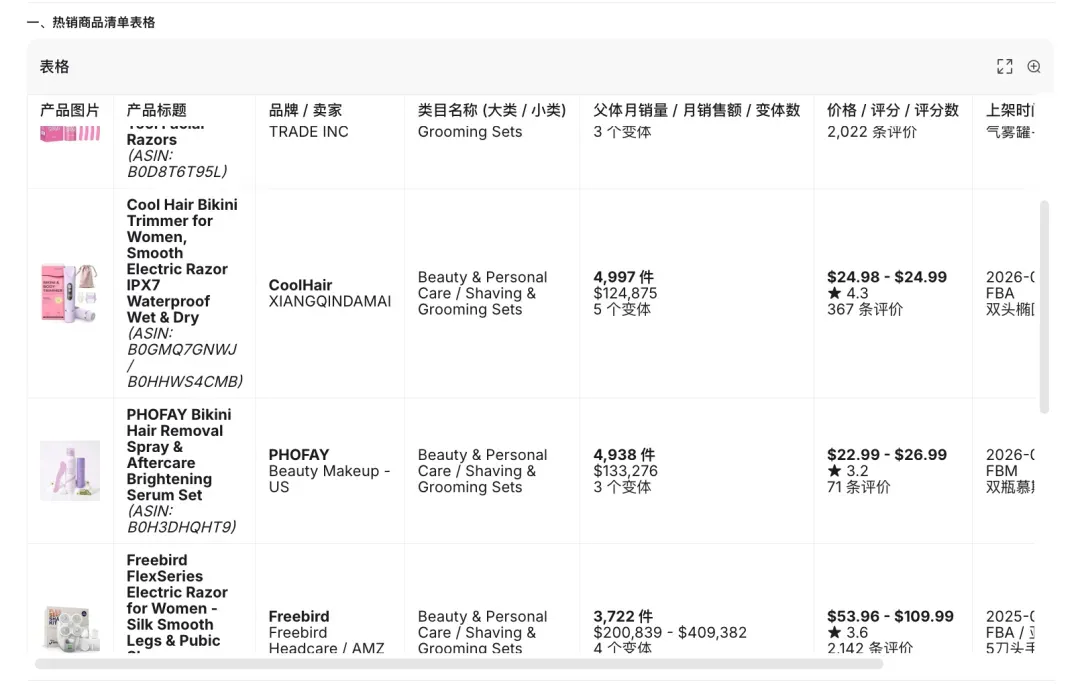The image size is (1080, 684).
Task: Select the 产品标题 column header
Action: point(156,110)
